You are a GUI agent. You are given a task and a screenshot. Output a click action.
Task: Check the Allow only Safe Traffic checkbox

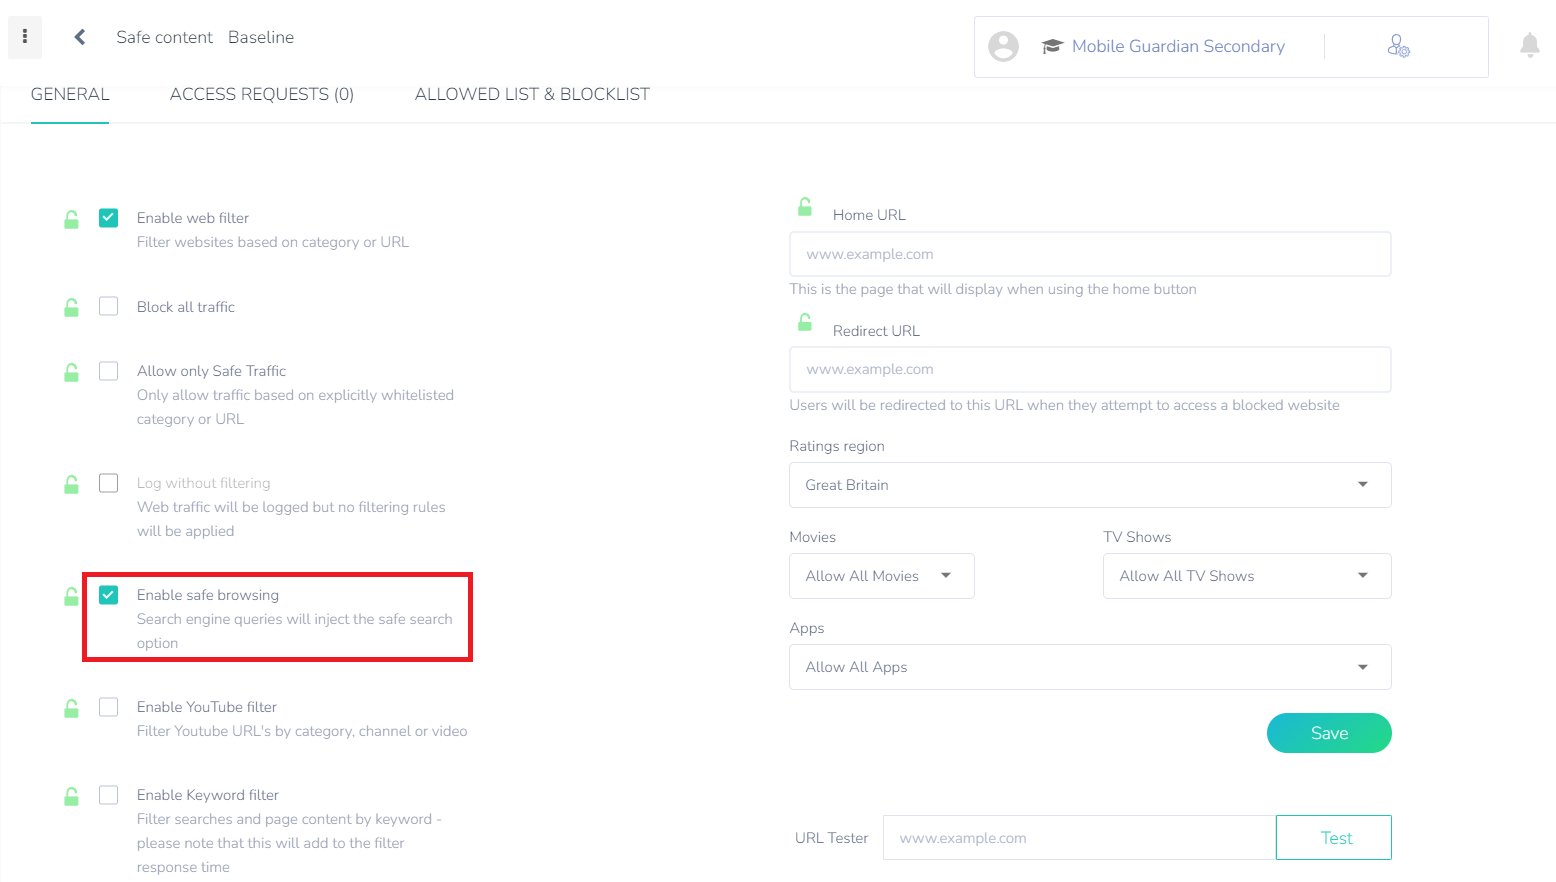109,371
